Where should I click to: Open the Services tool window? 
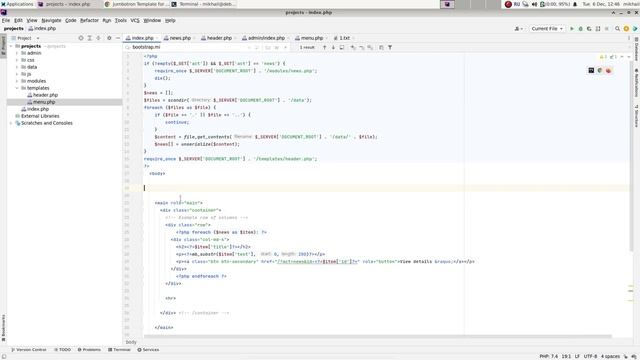click(148, 350)
